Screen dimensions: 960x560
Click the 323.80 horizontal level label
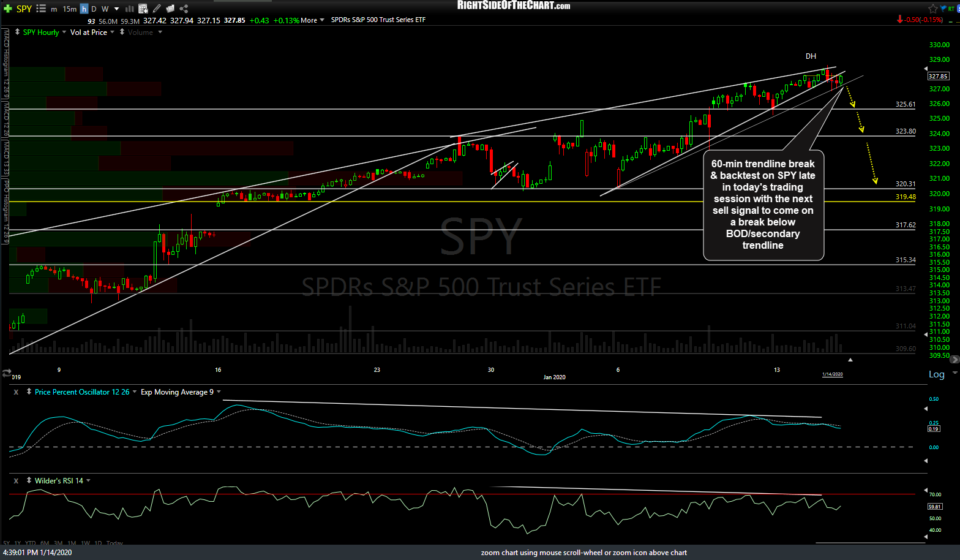(x=906, y=132)
